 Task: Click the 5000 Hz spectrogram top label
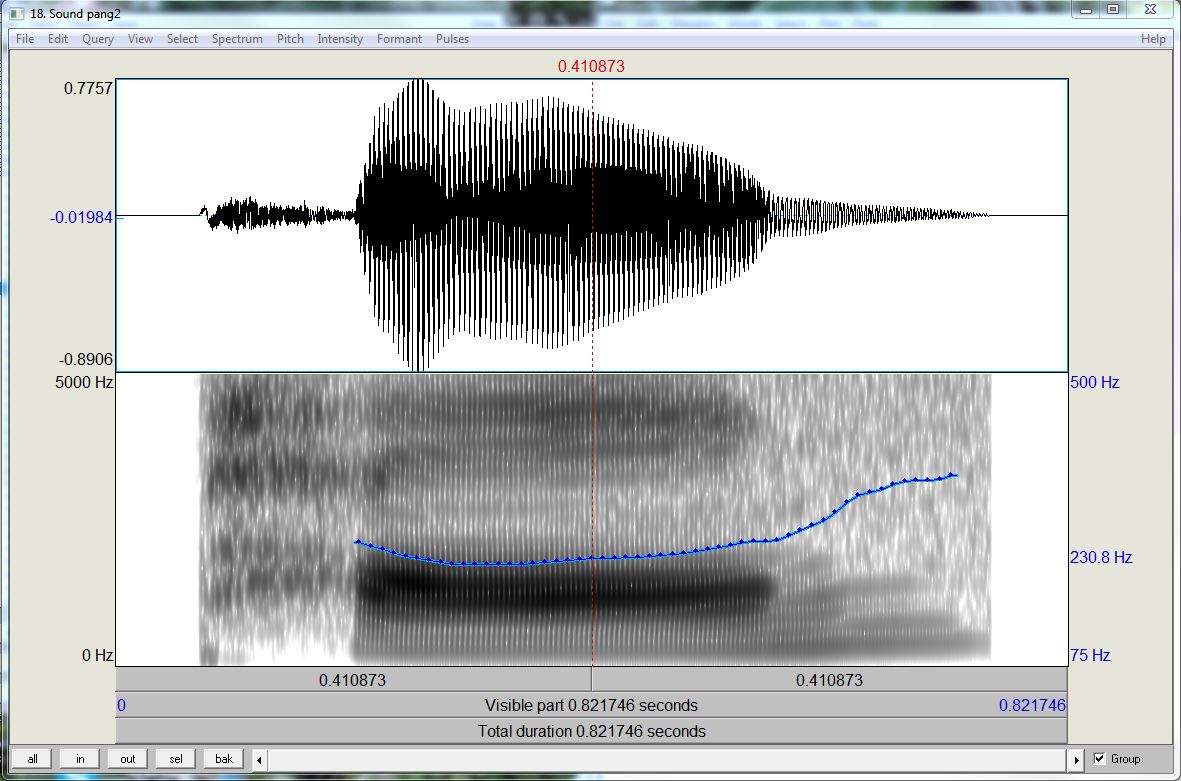point(84,382)
